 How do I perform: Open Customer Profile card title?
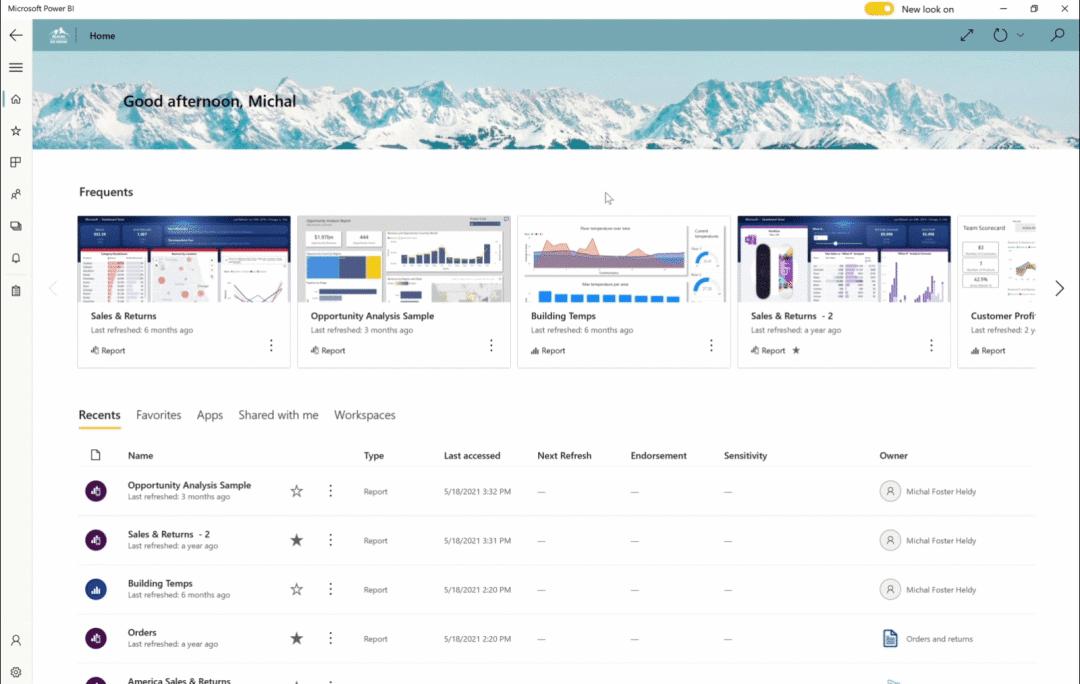[x=1003, y=315]
